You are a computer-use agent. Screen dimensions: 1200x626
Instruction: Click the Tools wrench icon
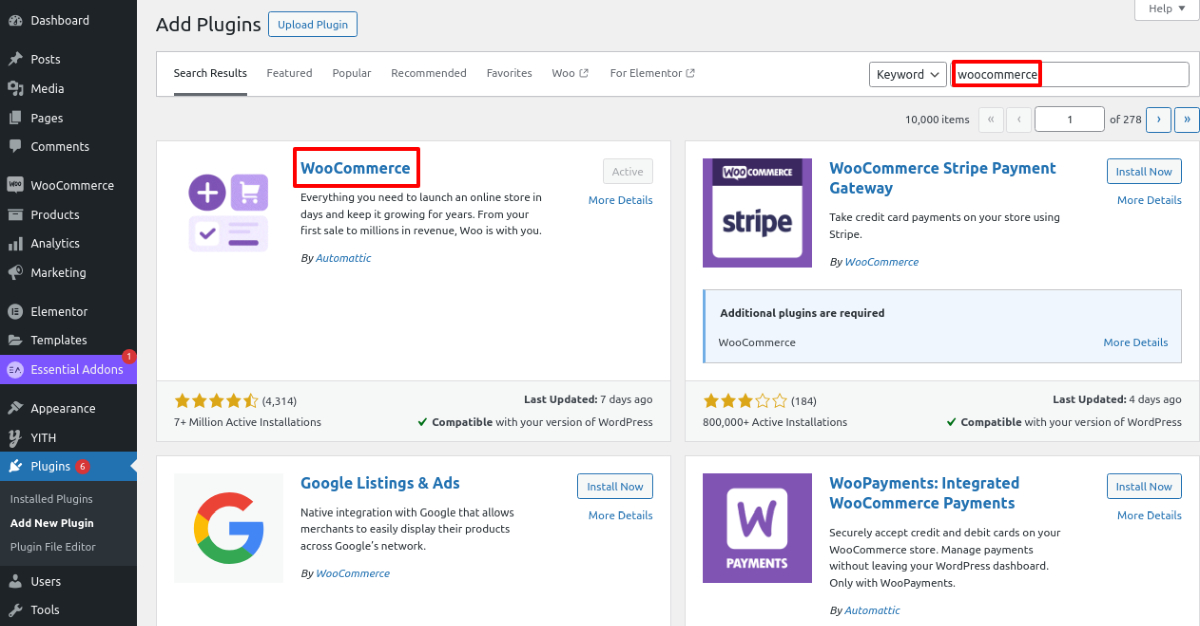[15, 610]
